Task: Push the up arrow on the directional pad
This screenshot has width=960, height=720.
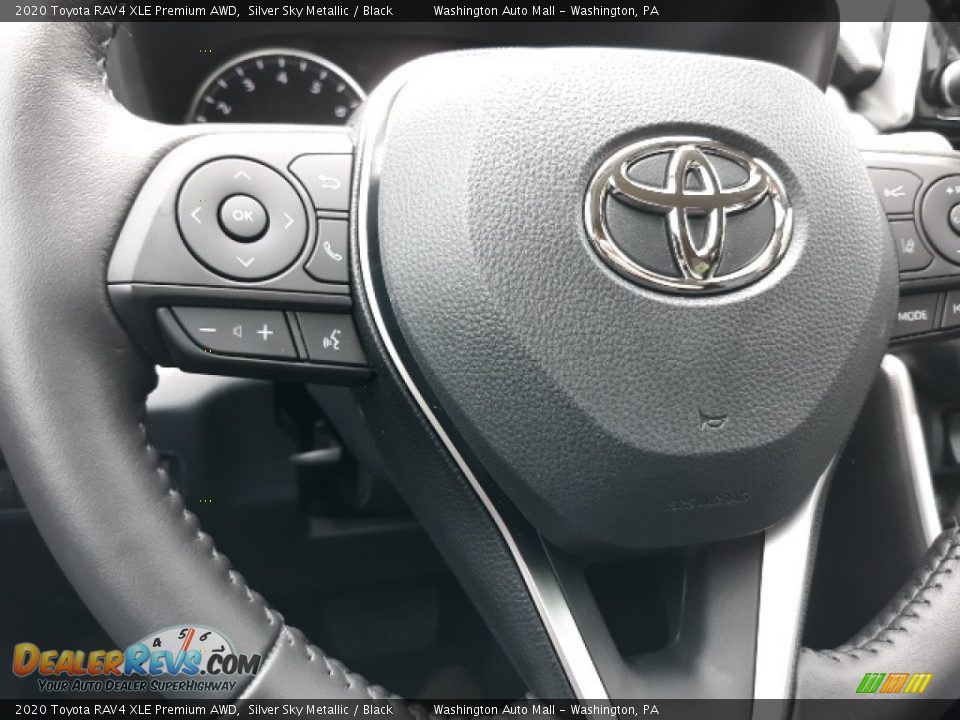Action: tap(242, 176)
